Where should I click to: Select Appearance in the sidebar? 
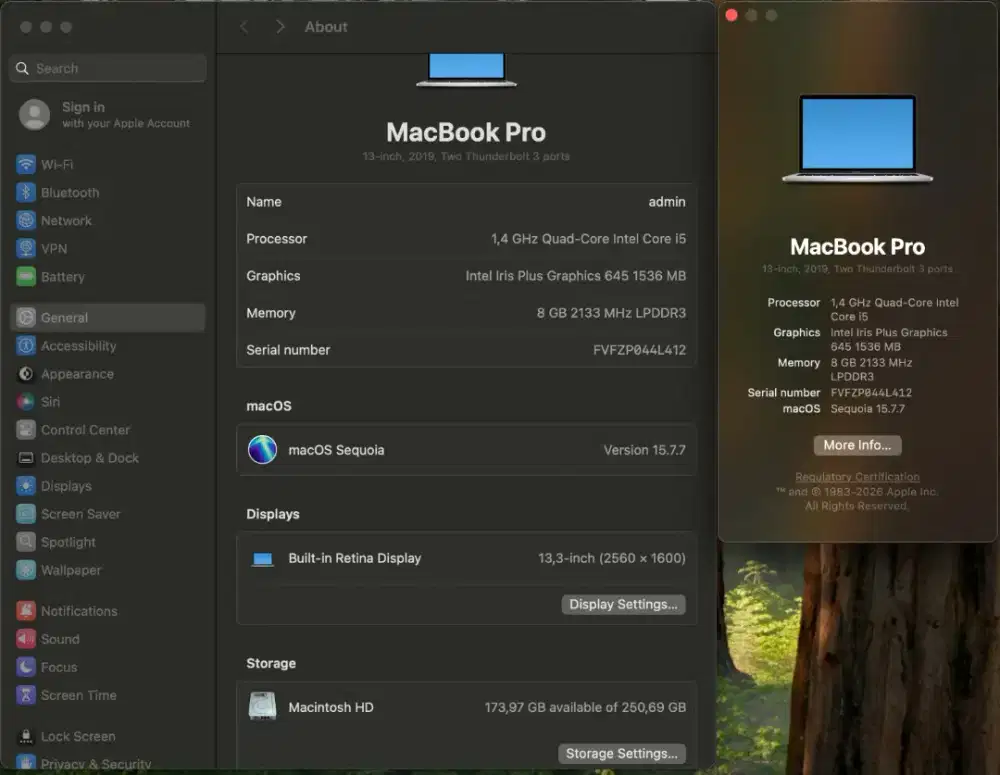[x=107, y=373]
